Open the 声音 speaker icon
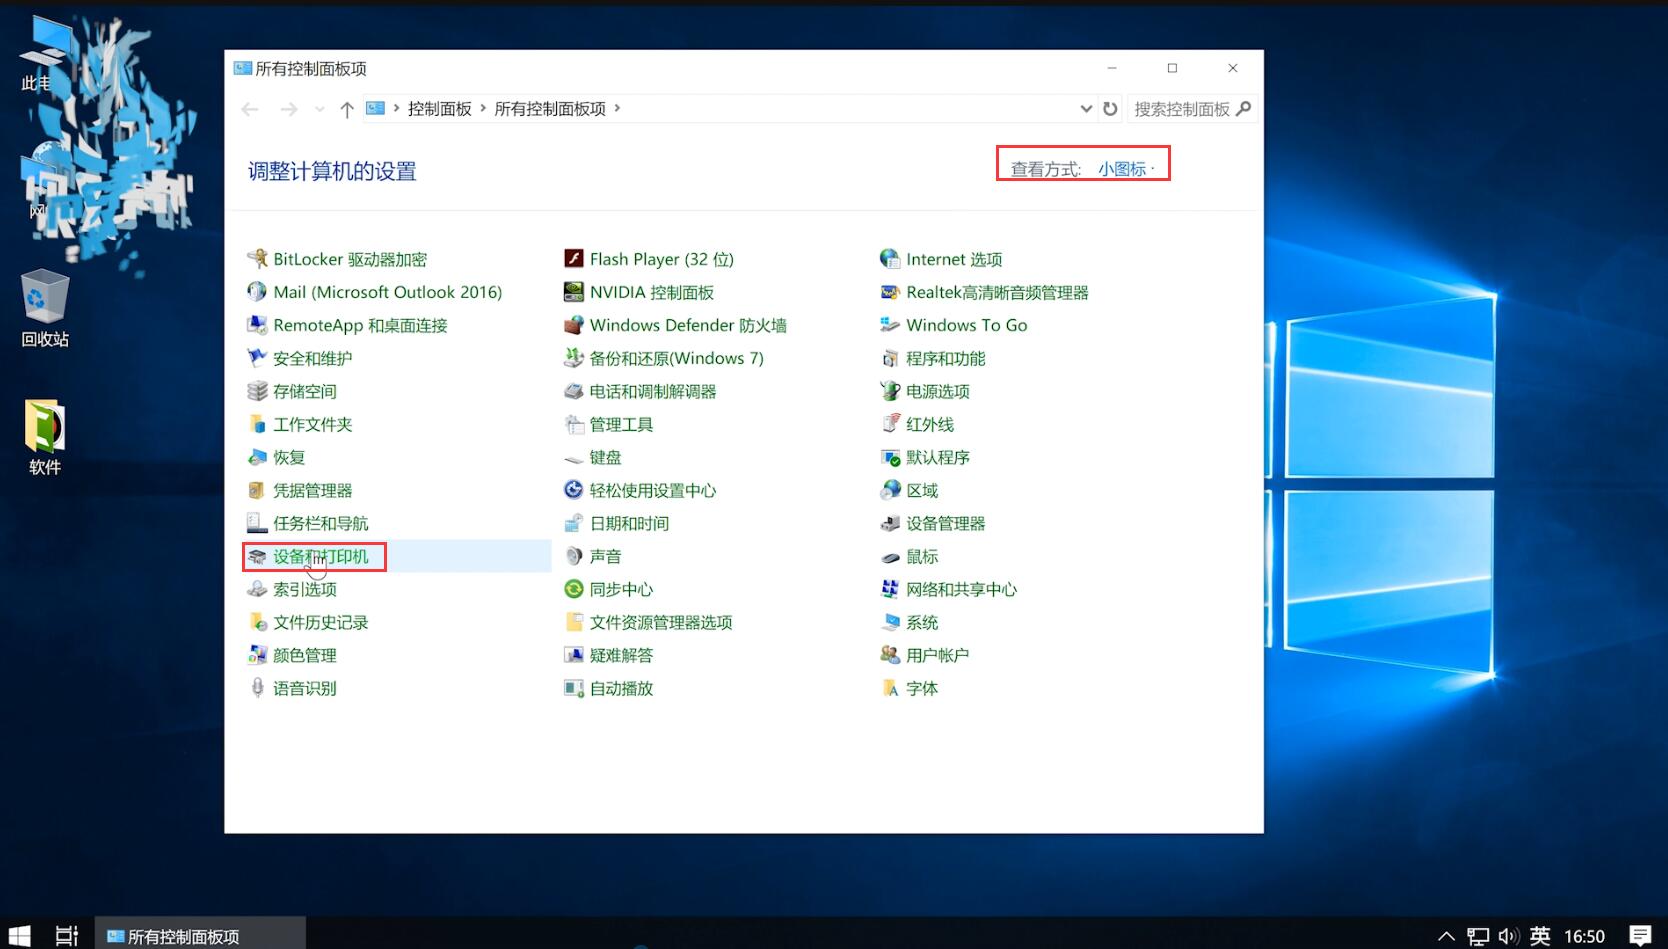The width and height of the screenshot is (1668, 949). coord(574,556)
